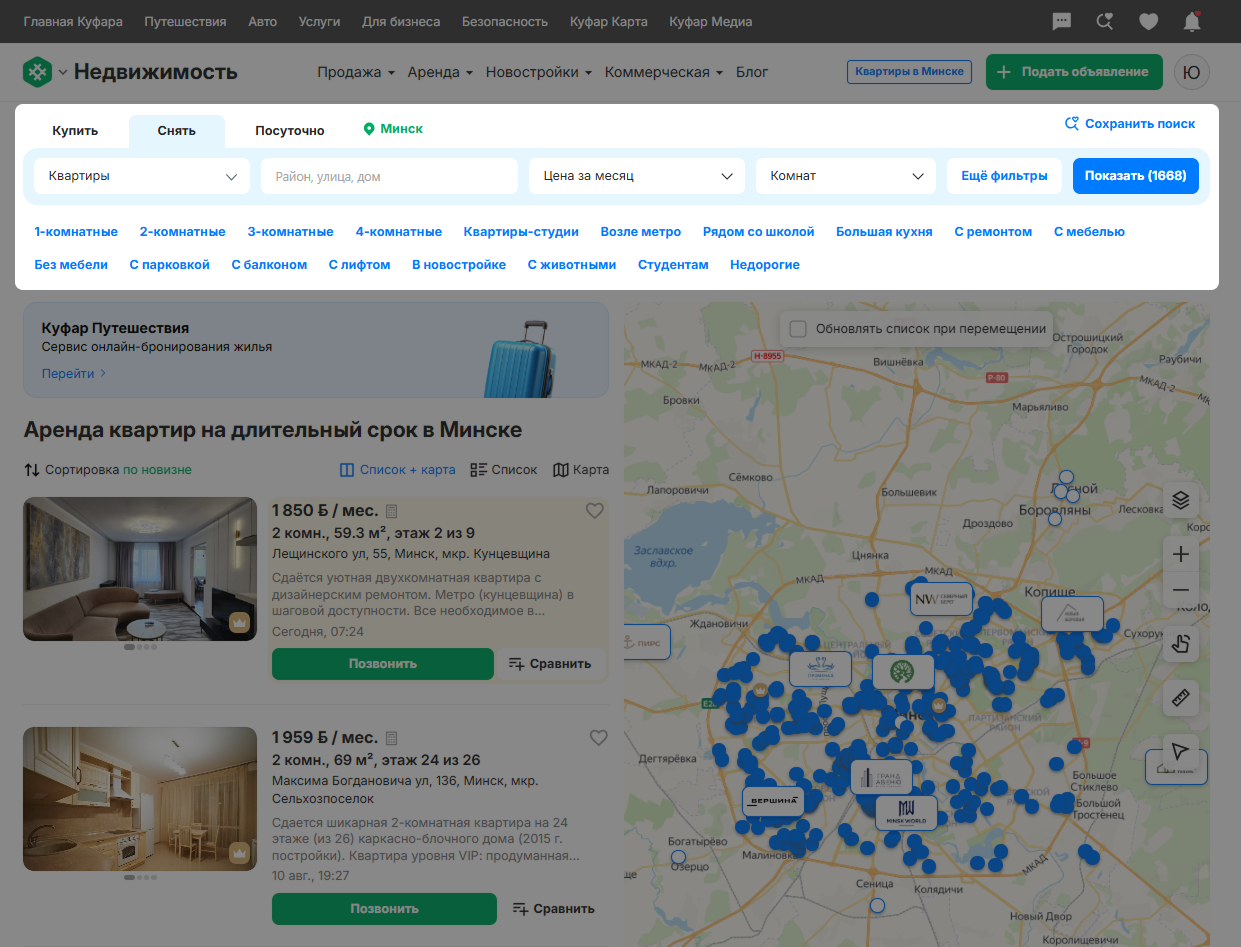Open Блог link
Image resolution: width=1241 pixels, height=947 pixels.
click(752, 72)
